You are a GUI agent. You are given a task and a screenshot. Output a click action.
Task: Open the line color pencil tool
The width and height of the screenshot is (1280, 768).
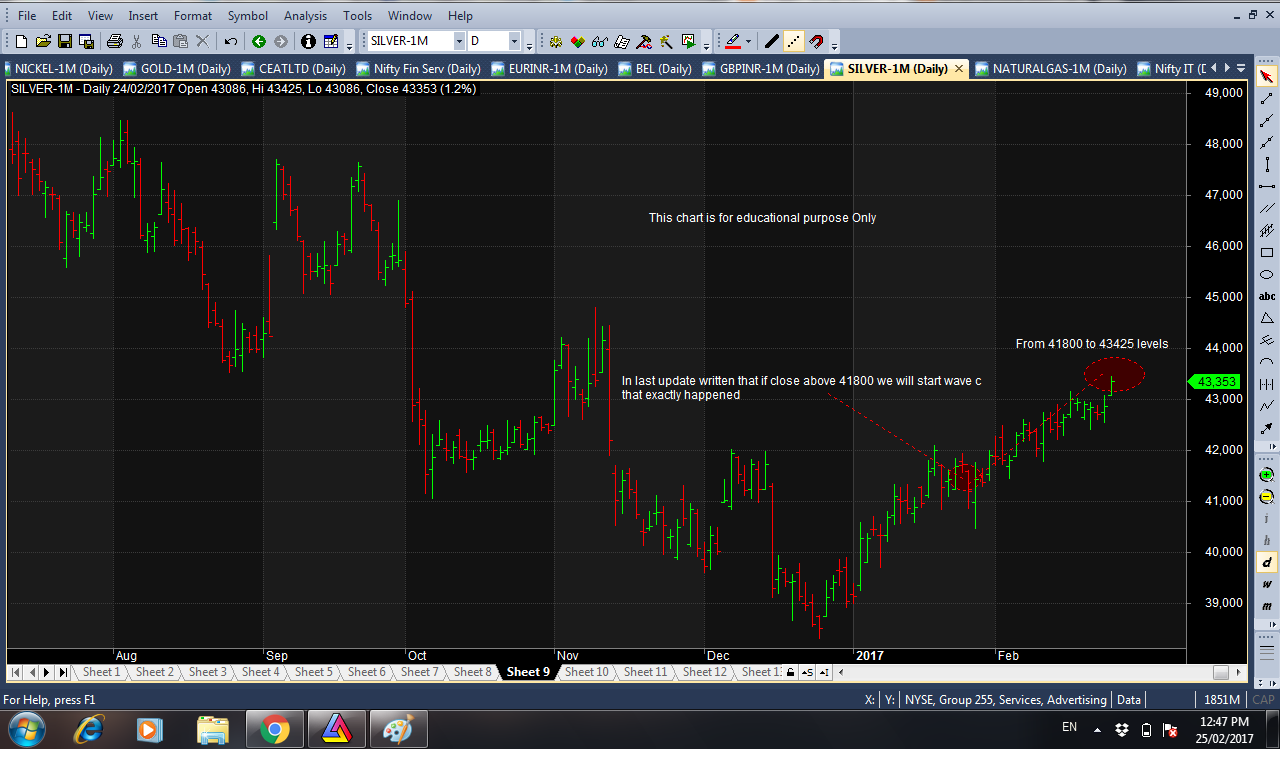pos(731,41)
